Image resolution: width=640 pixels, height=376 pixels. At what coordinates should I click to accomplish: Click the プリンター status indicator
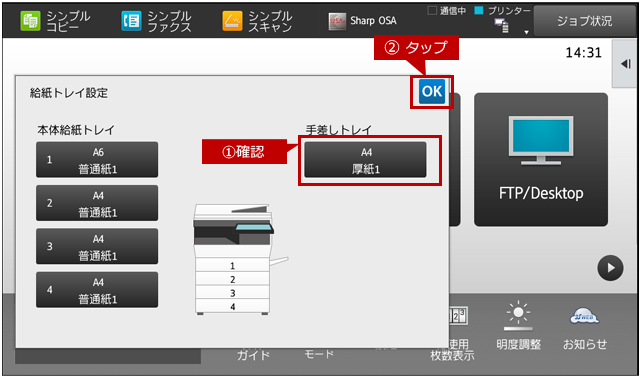tap(503, 11)
